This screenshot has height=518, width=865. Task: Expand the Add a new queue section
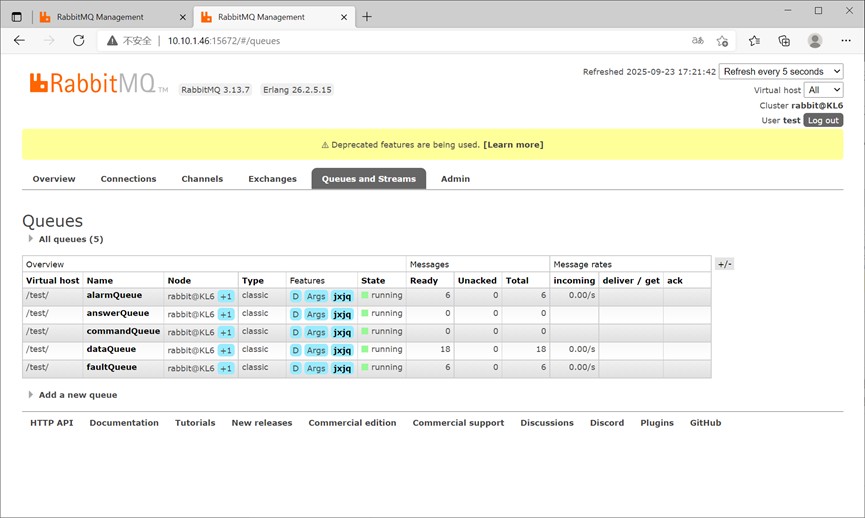coord(77,395)
